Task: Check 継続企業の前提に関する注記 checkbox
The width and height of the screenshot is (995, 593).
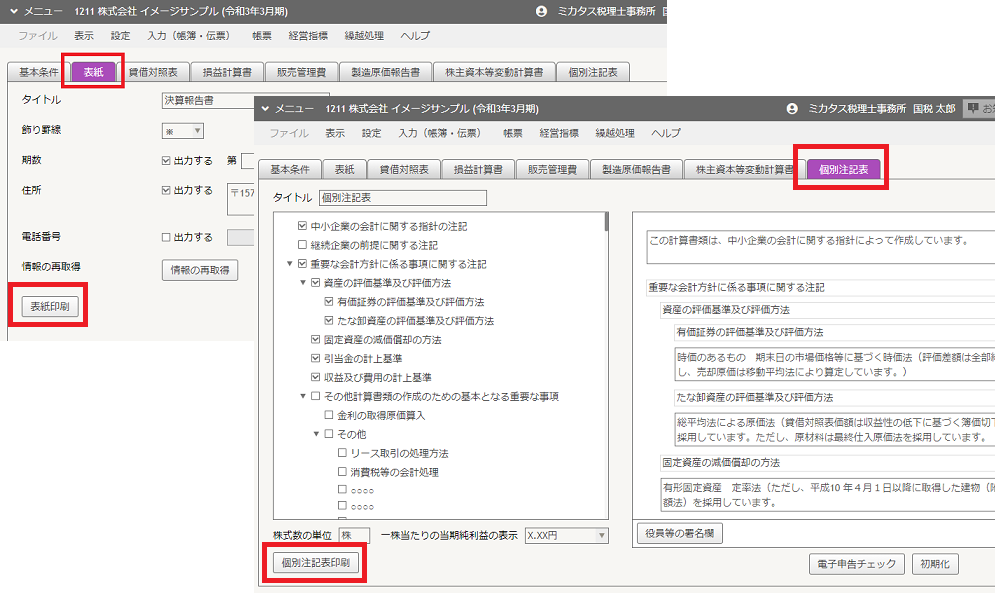Action: click(x=302, y=244)
